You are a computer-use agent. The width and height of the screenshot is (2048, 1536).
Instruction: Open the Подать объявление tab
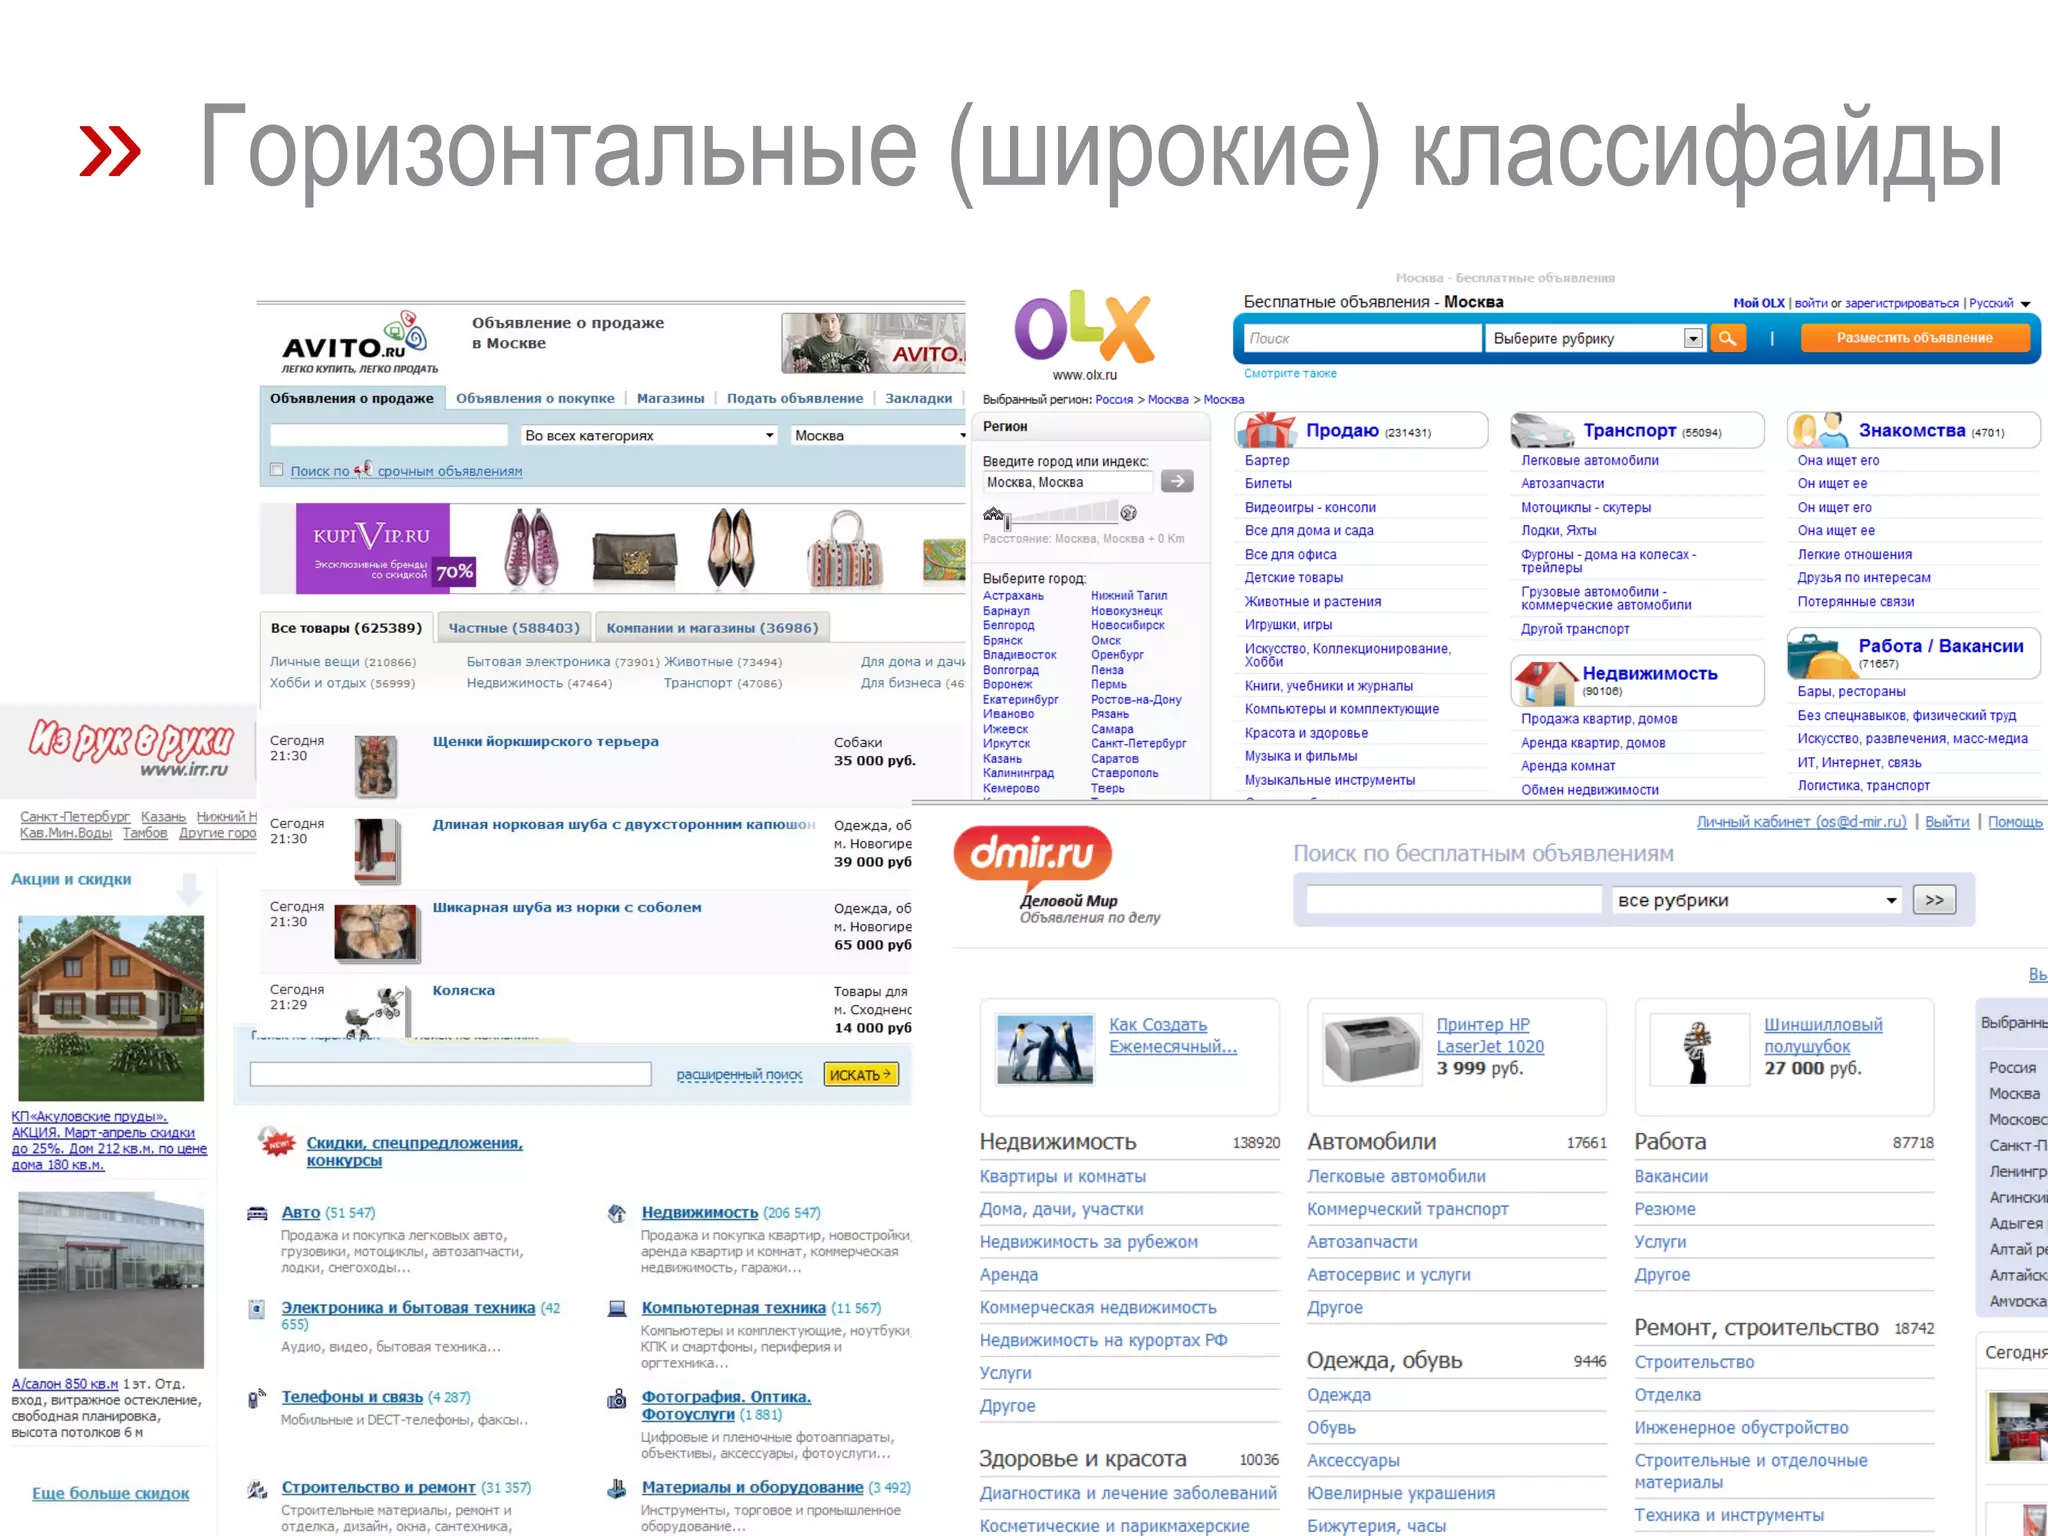[794, 398]
